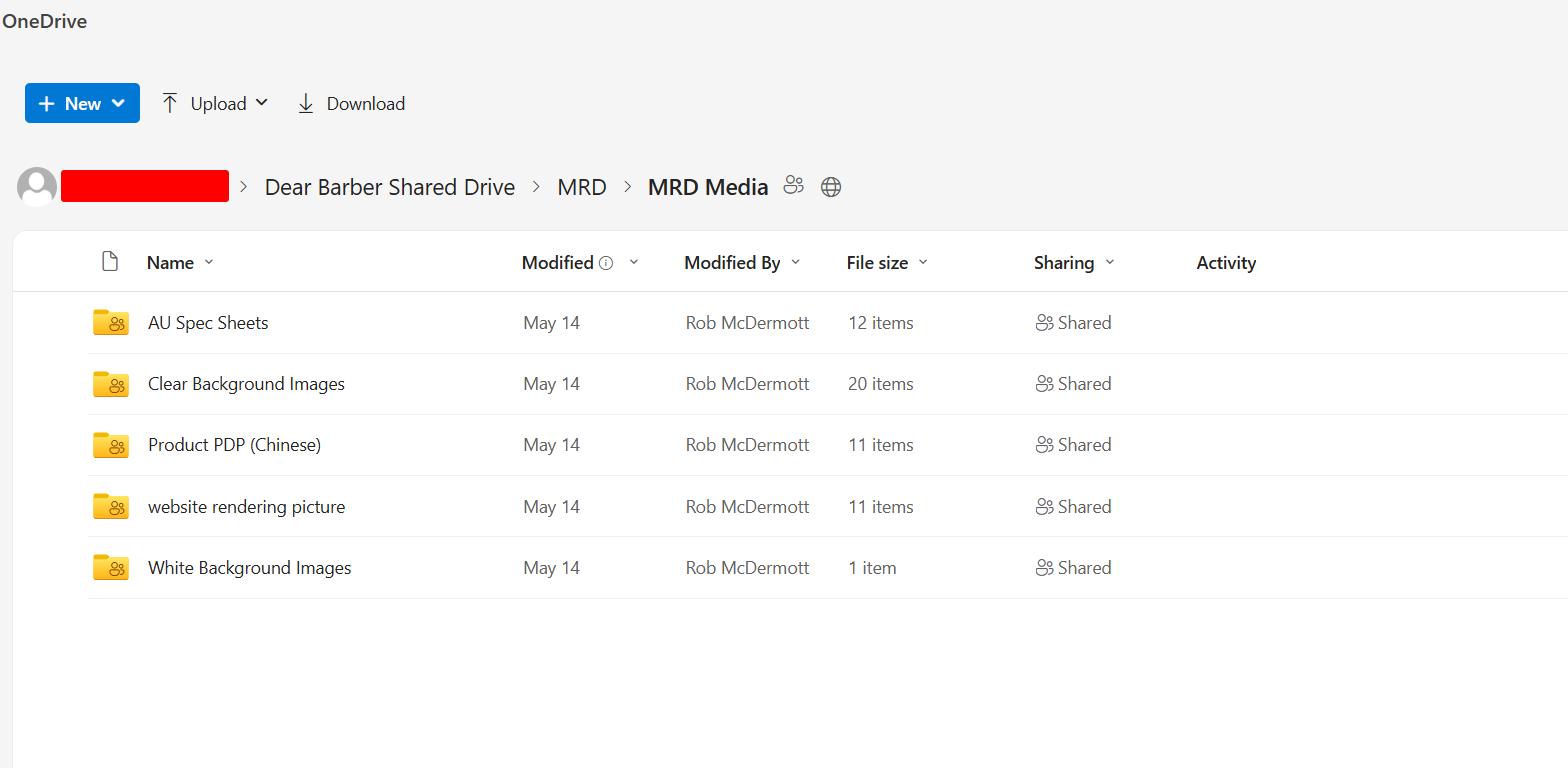Go to the MRD breadcrumb folder
1568x768 pixels.
582,187
